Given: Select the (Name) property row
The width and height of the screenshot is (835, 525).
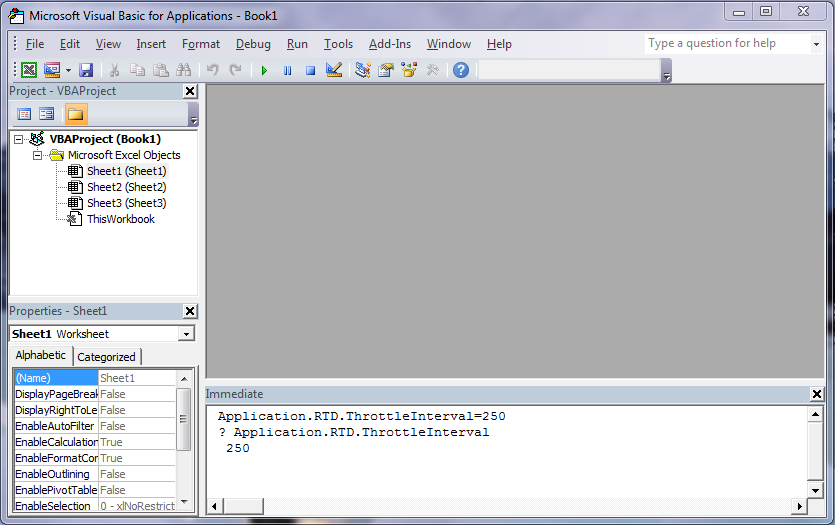Looking at the screenshot, I should 95,378.
